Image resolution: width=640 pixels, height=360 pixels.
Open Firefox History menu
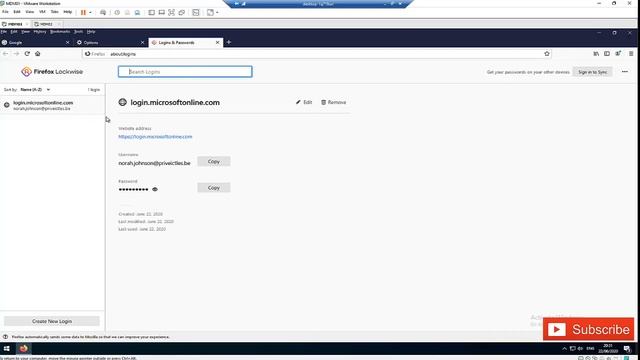pos(40,32)
